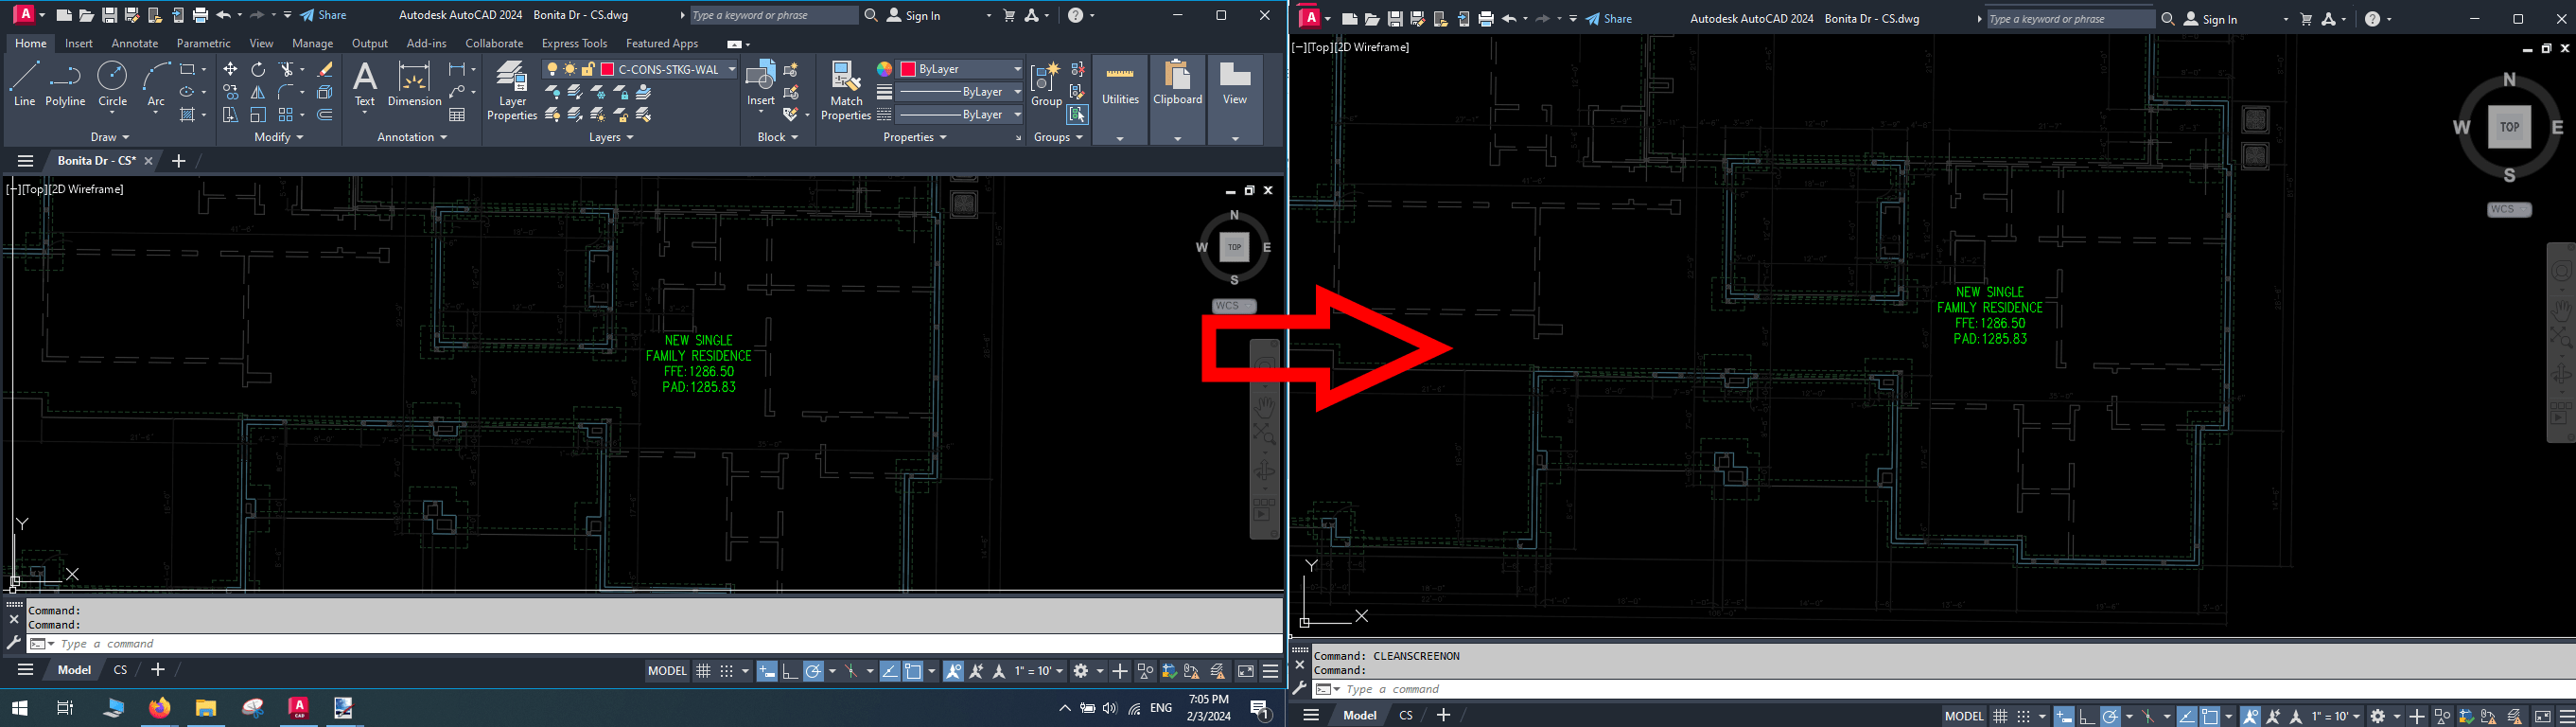Activate the Rotate tool in Modify panel
This screenshot has height=727, width=2576.
(258, 69)
